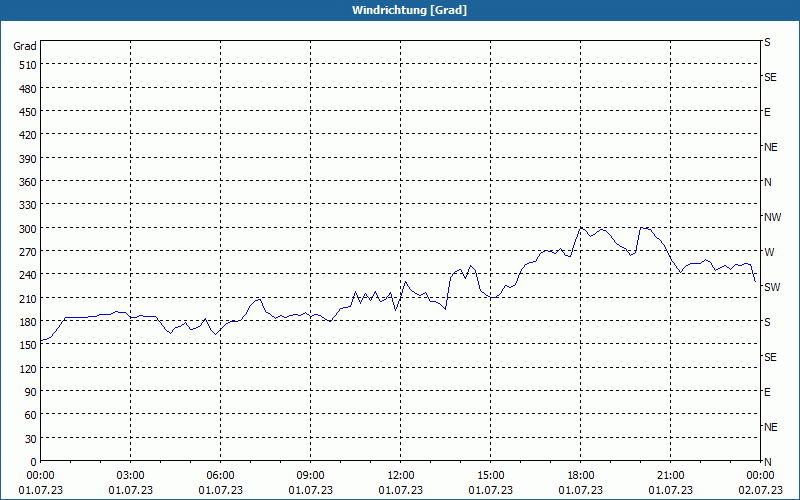
Task: Click the 390 degree axis label
Action: pyautogui.click(x=28, y=159)
